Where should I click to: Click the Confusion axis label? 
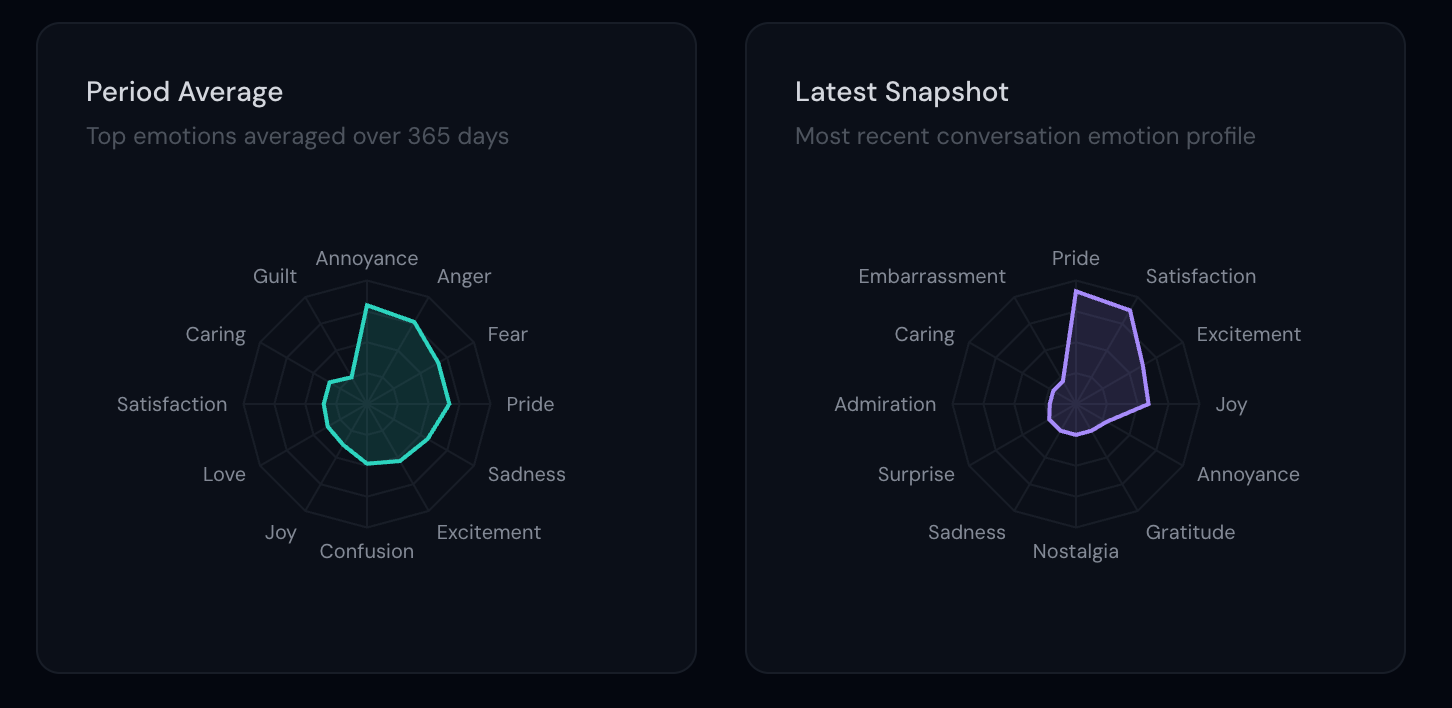367,551
